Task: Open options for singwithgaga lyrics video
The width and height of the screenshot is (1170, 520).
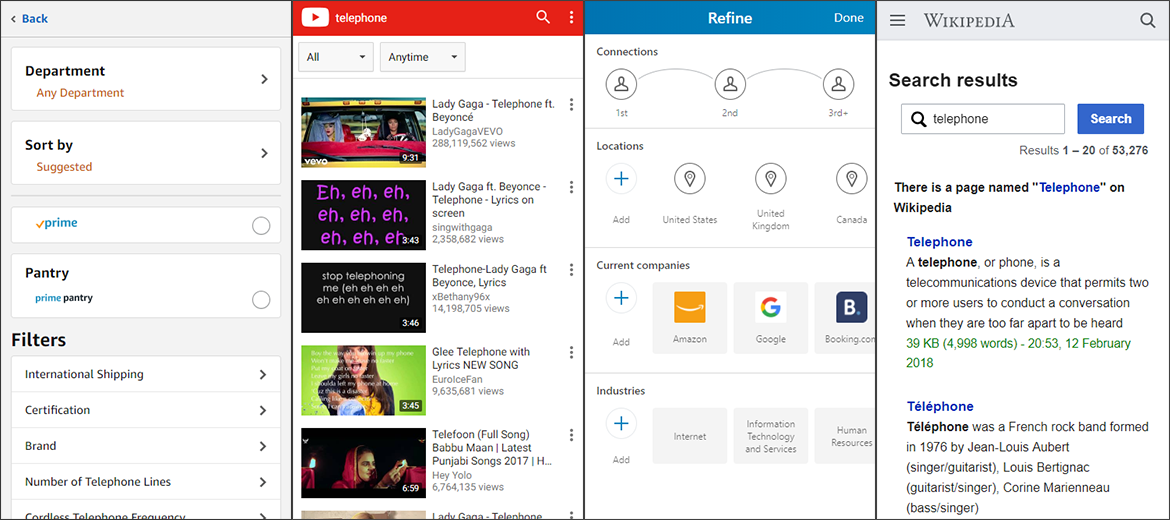Action: pos(572,187)
